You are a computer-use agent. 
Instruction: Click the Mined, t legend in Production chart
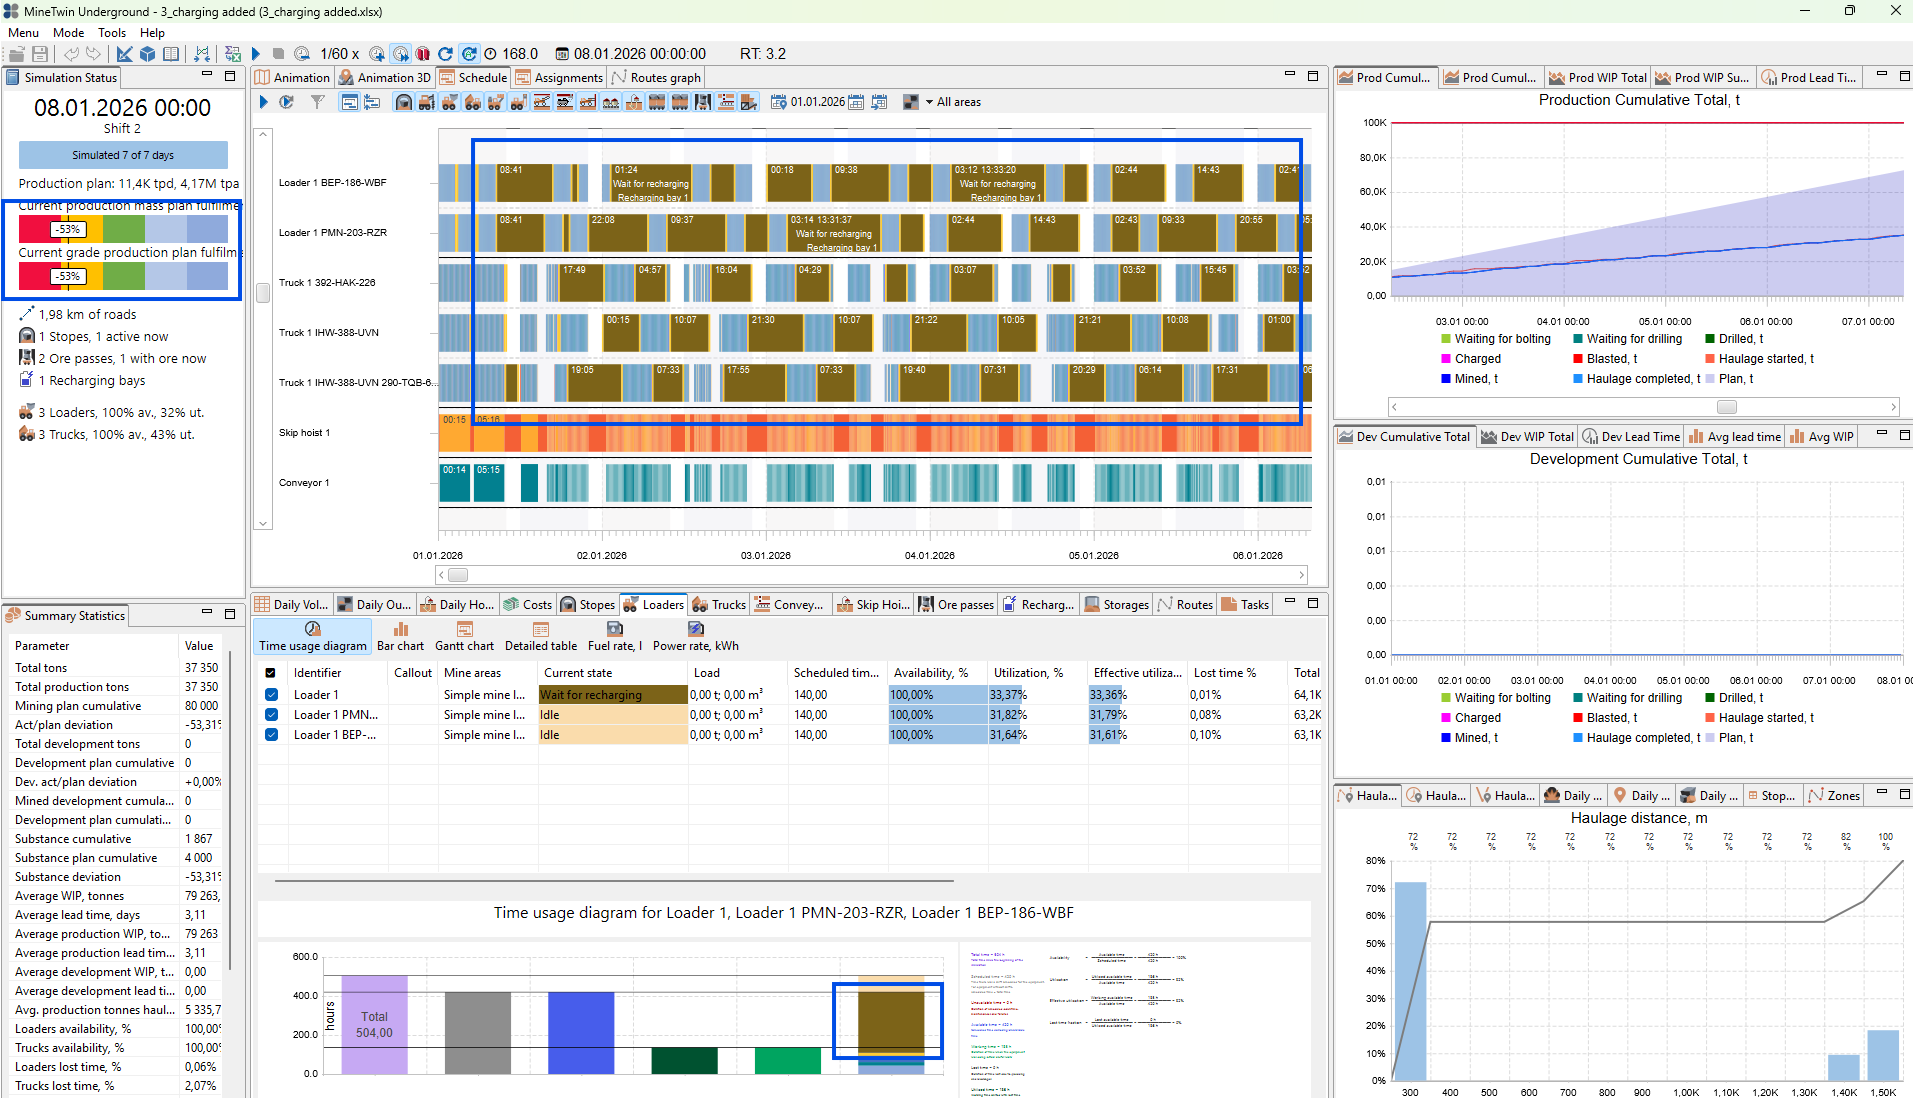tap(1469, 379)
